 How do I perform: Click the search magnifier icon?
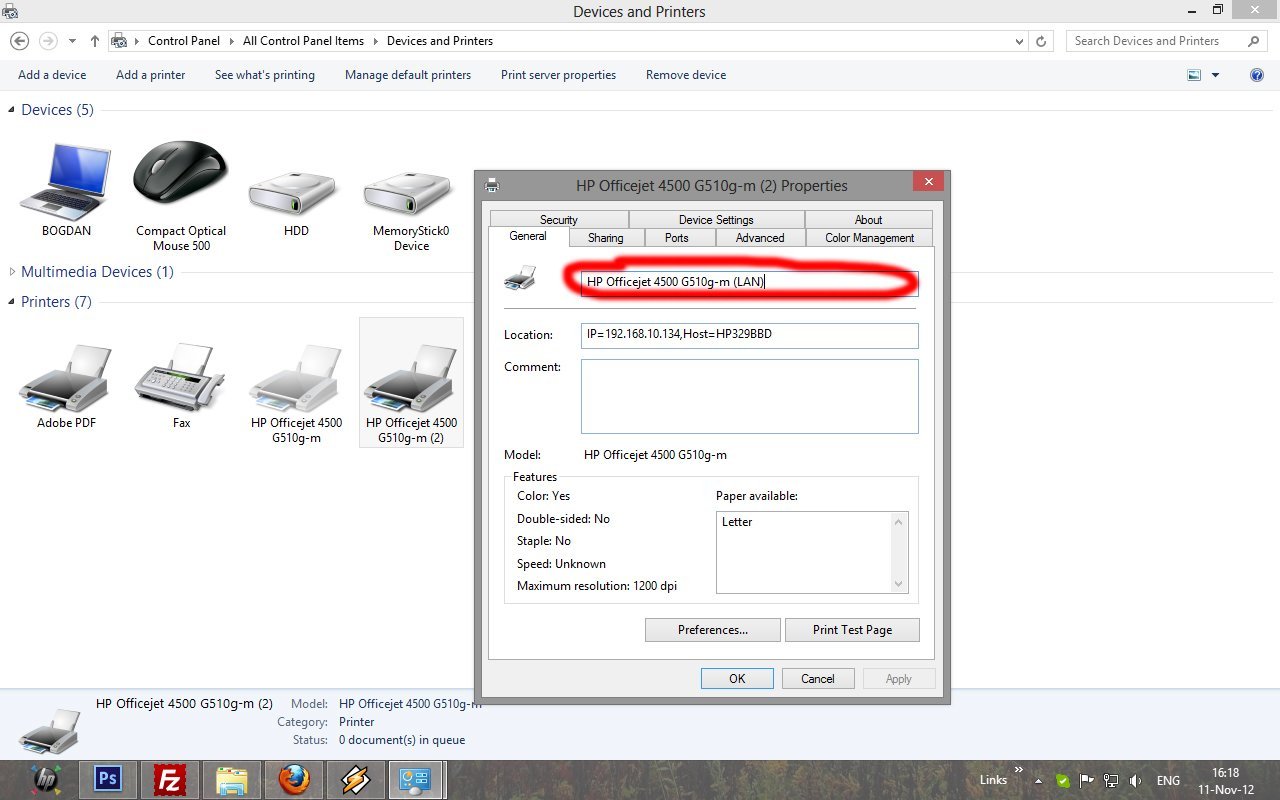click(x=1254, y=41)
